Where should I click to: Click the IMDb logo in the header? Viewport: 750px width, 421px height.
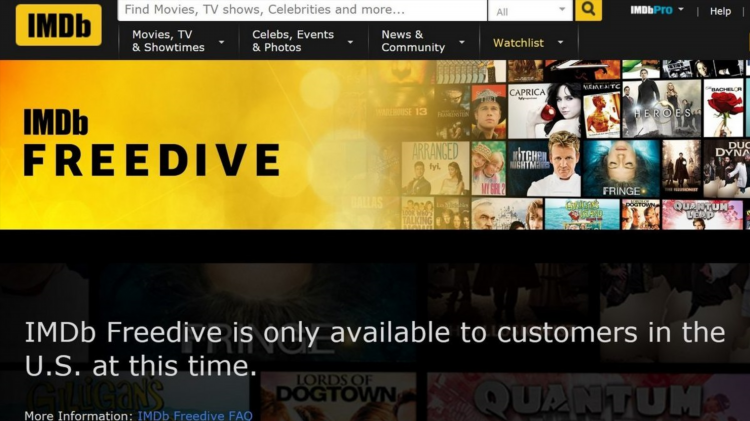point(58,25)
